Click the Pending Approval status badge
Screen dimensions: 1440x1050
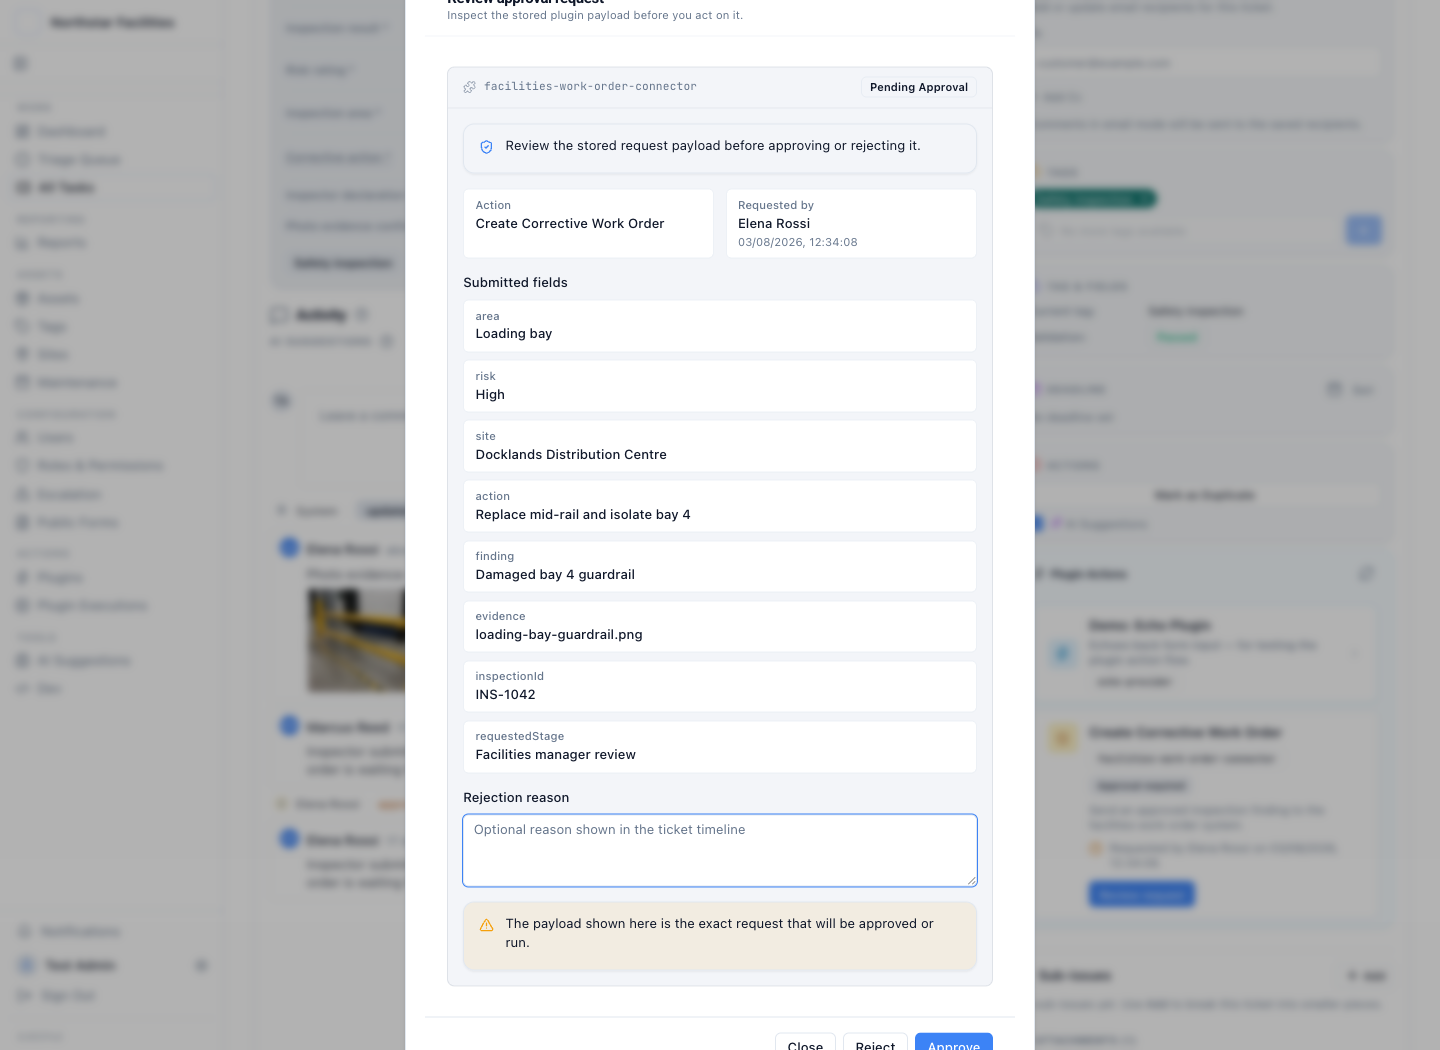pos(919,87)
